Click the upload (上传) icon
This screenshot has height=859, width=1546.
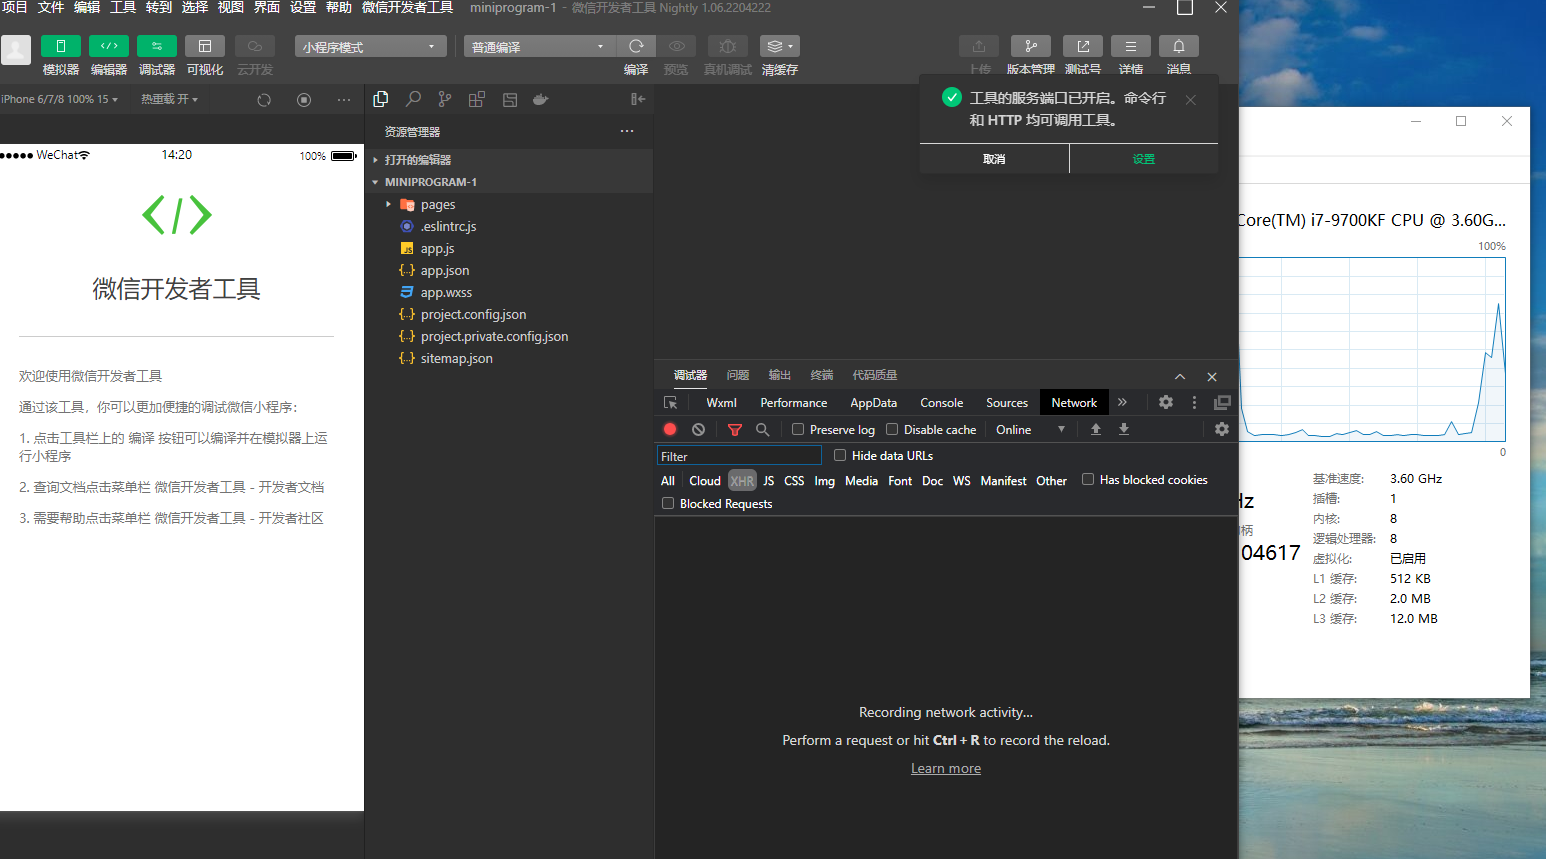979,46
